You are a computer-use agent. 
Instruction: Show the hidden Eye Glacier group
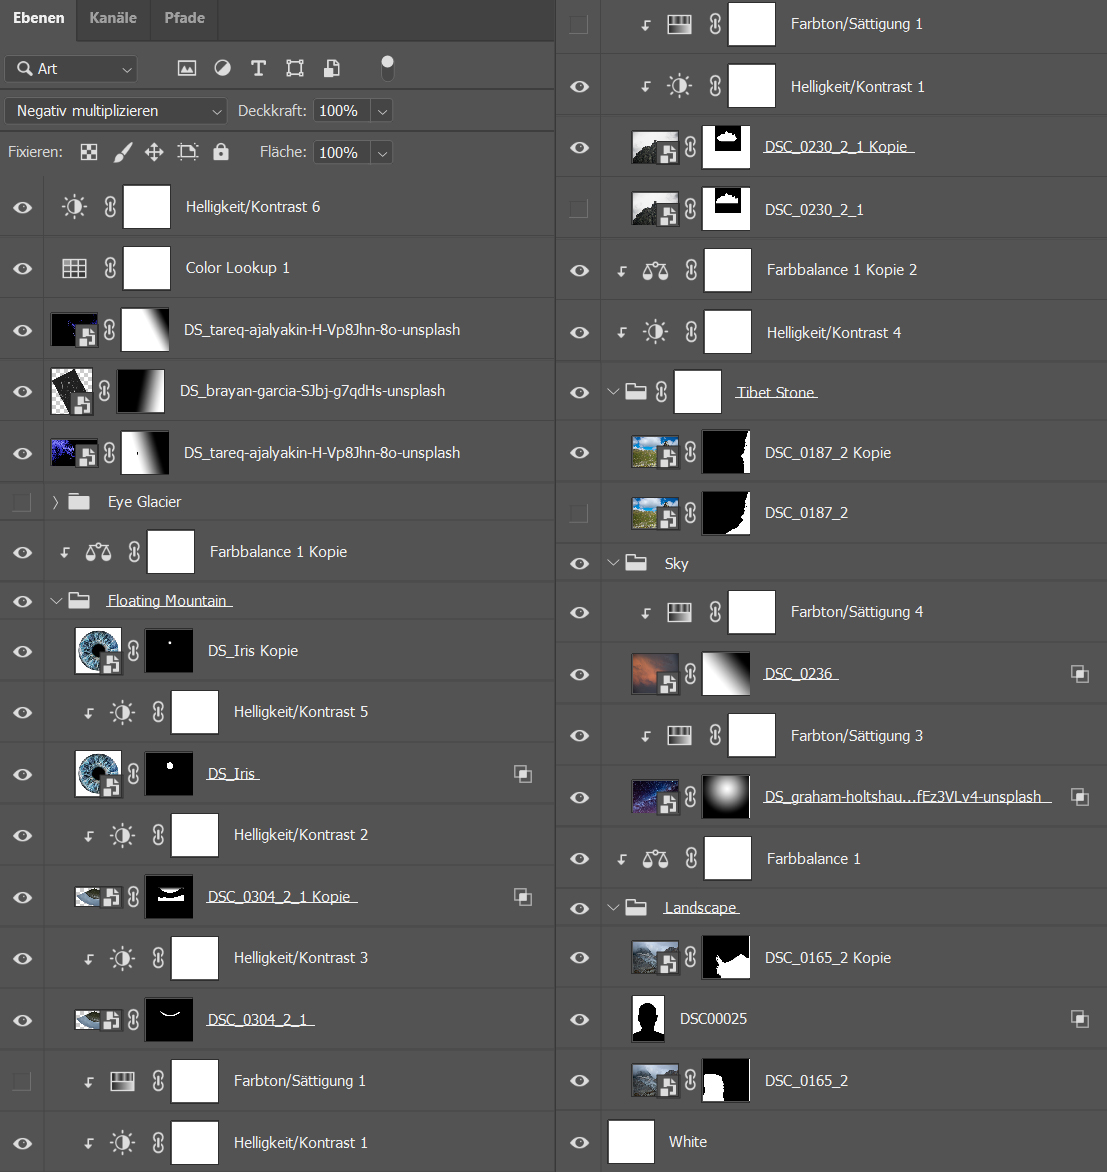coord(22,502)
